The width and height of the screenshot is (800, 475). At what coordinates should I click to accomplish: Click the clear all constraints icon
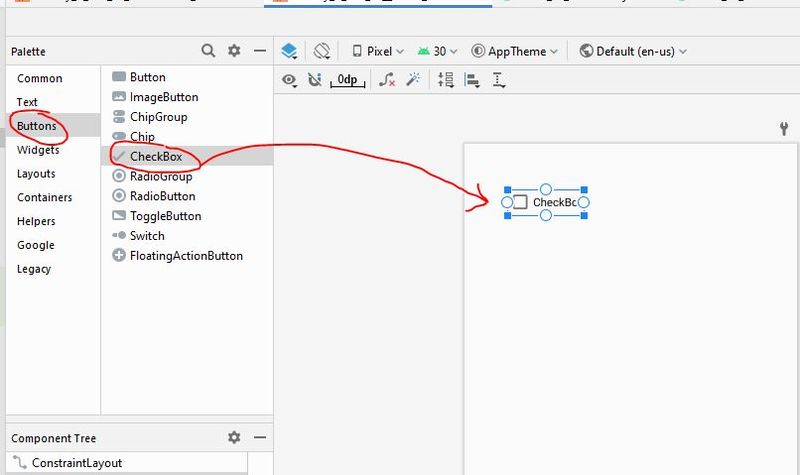[x=387, y=80]
